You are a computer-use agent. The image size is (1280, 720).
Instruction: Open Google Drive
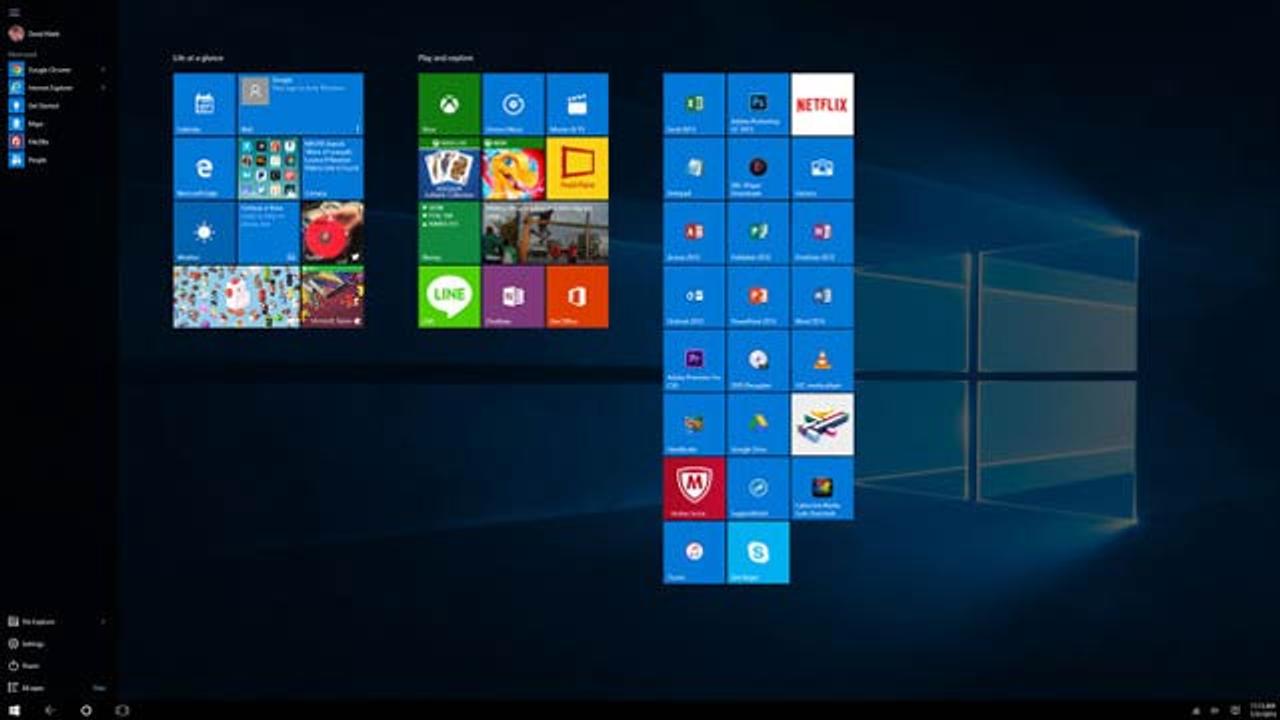[x=758, y=425]
